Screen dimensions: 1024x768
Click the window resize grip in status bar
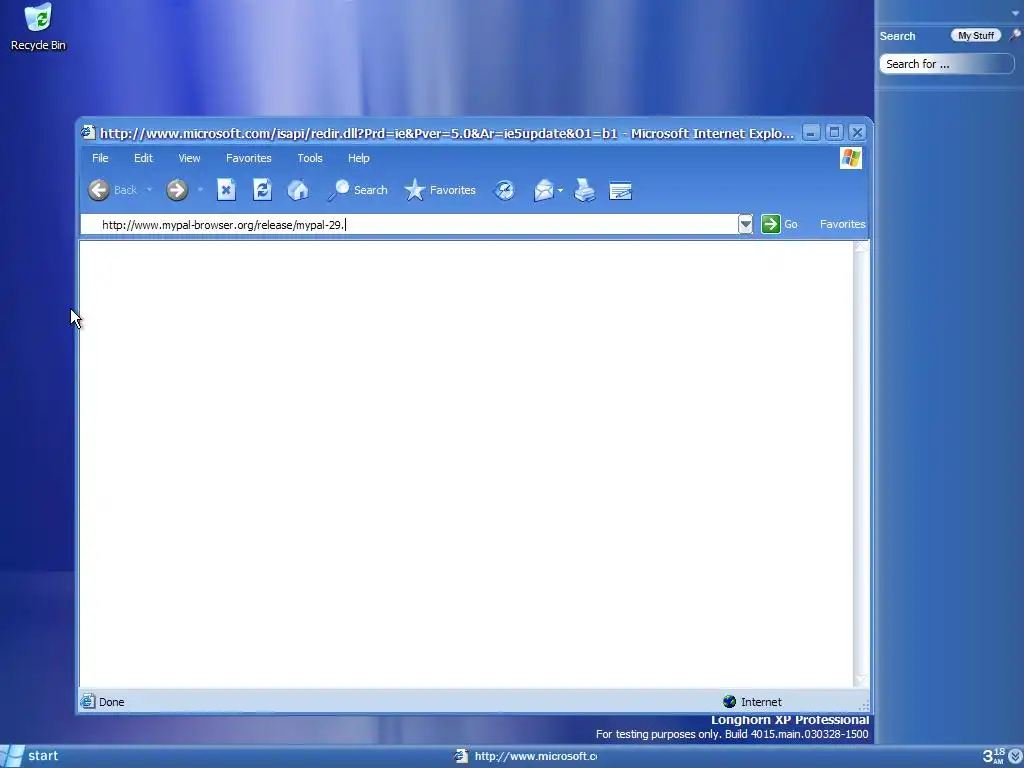click(864, 705)
